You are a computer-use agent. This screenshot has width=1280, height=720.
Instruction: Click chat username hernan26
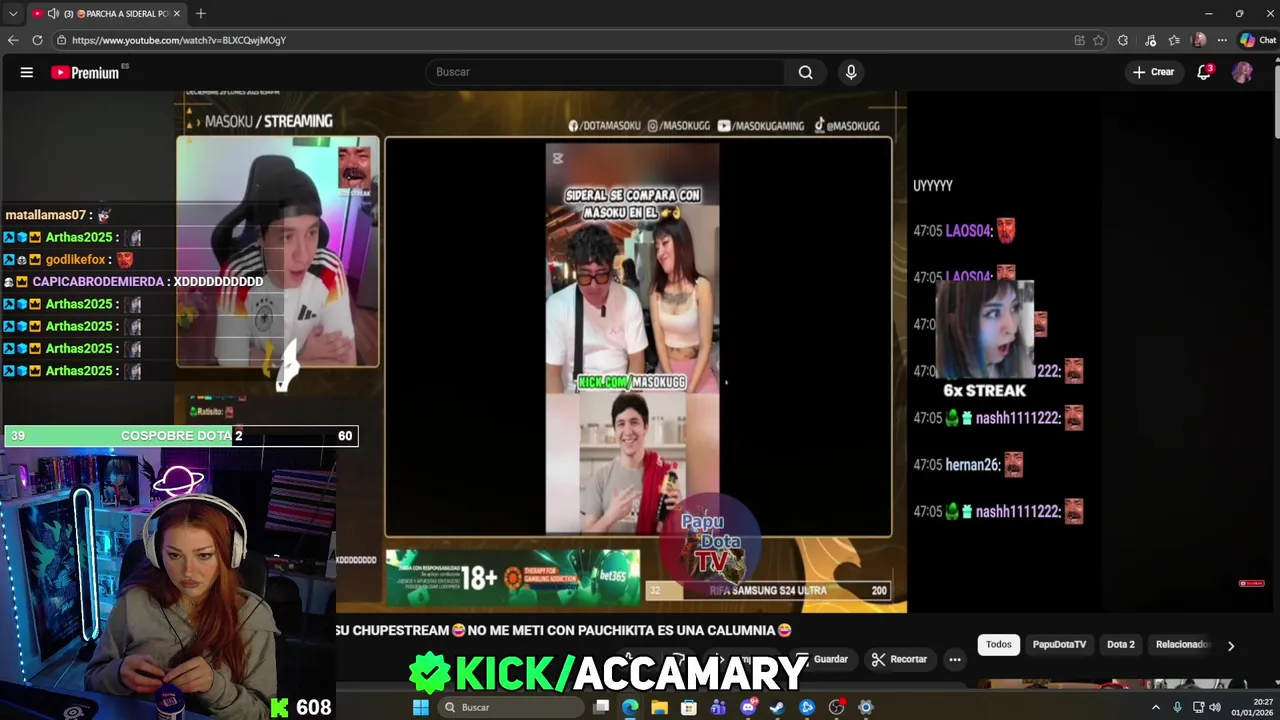(971, 465)
